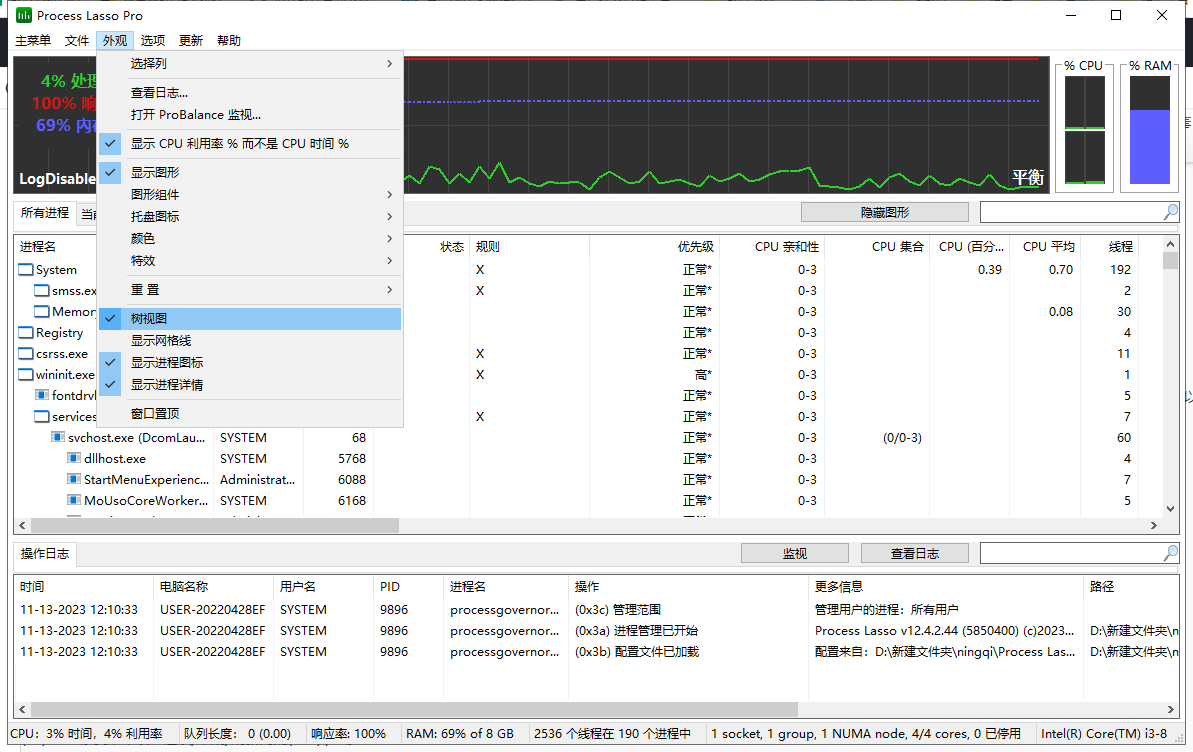Expand the 特效 submenu

tap(250, 261)
